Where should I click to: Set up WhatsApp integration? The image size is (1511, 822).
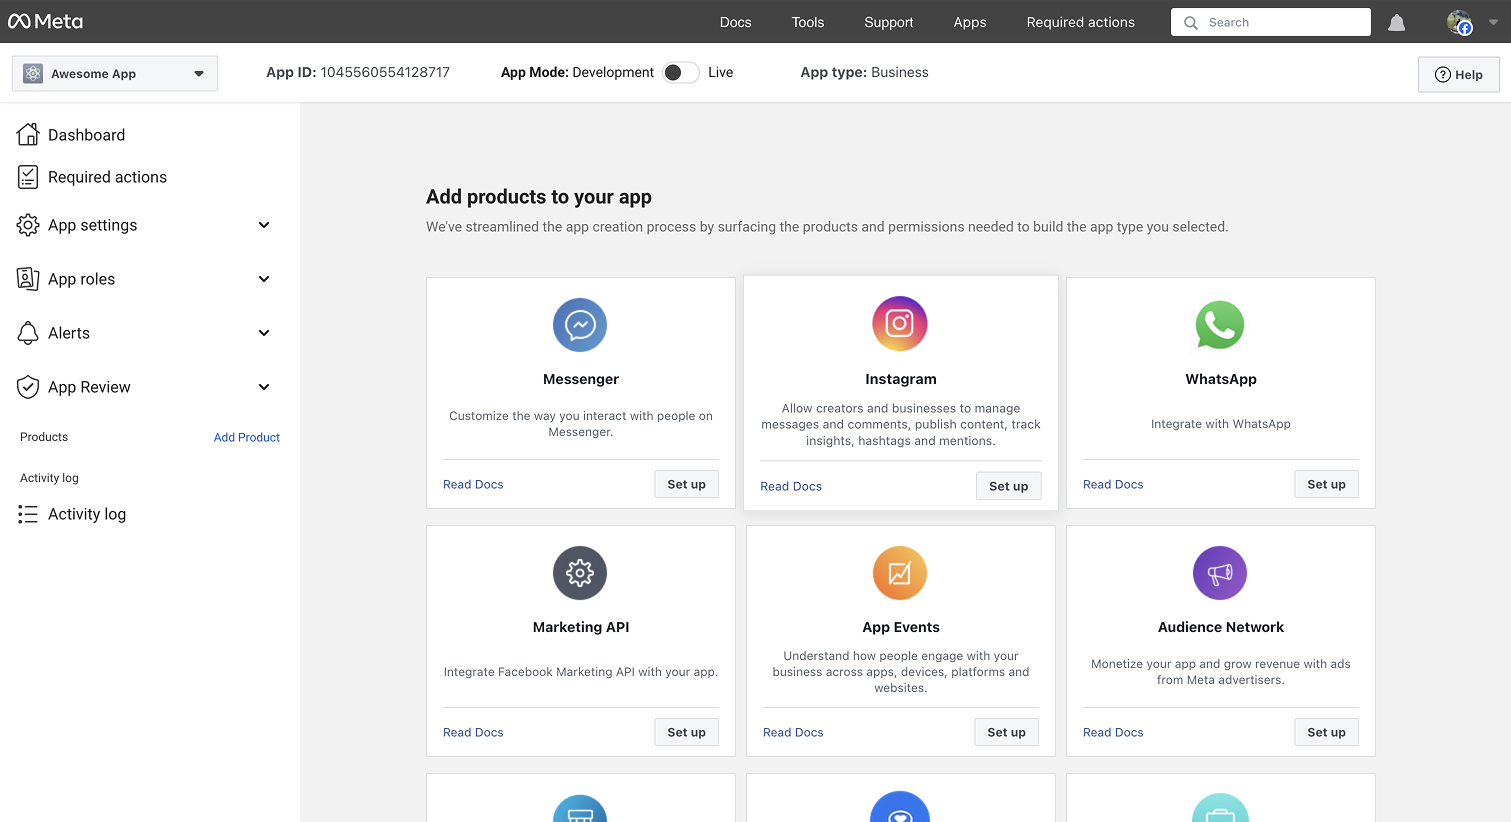click(x=1326, y=484)
